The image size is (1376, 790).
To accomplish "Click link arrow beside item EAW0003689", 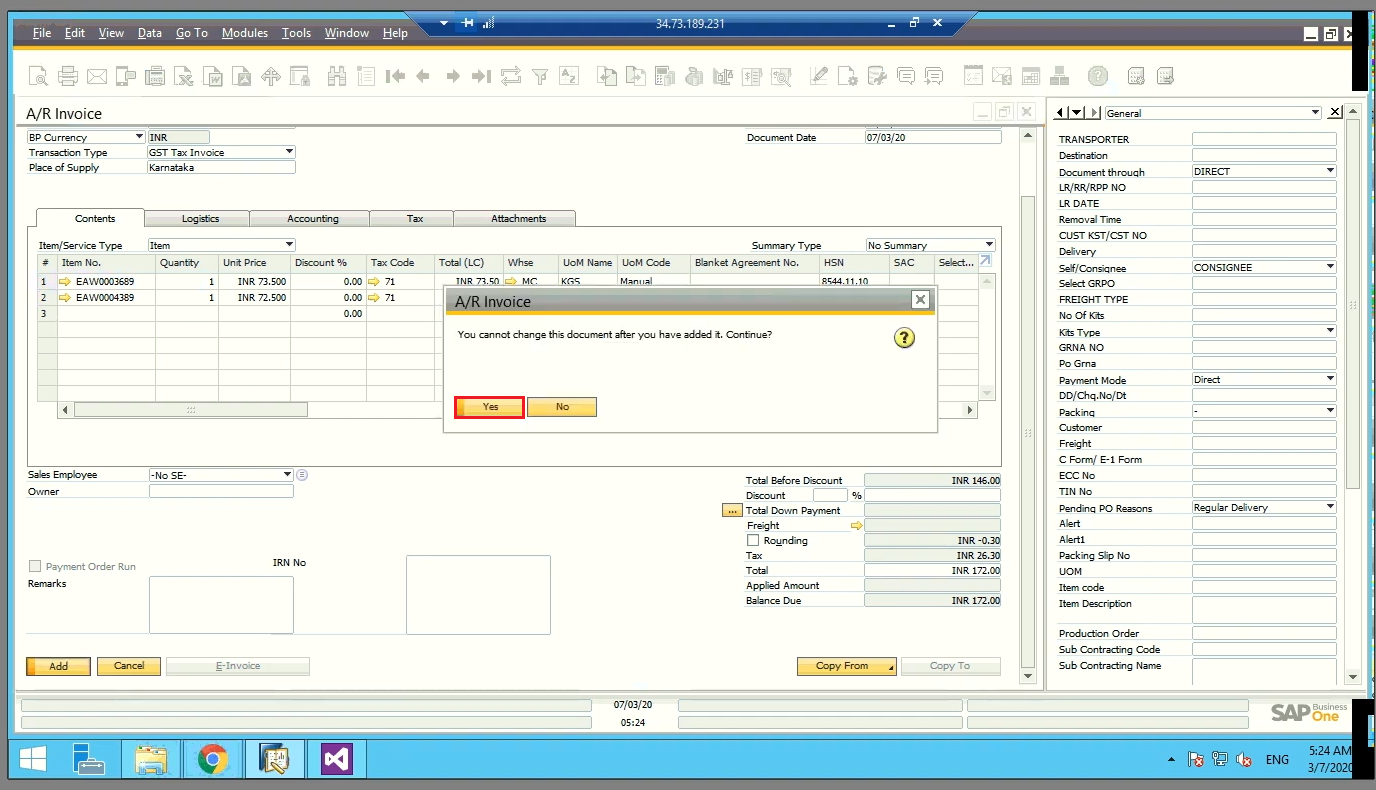I will coord(66,282).
